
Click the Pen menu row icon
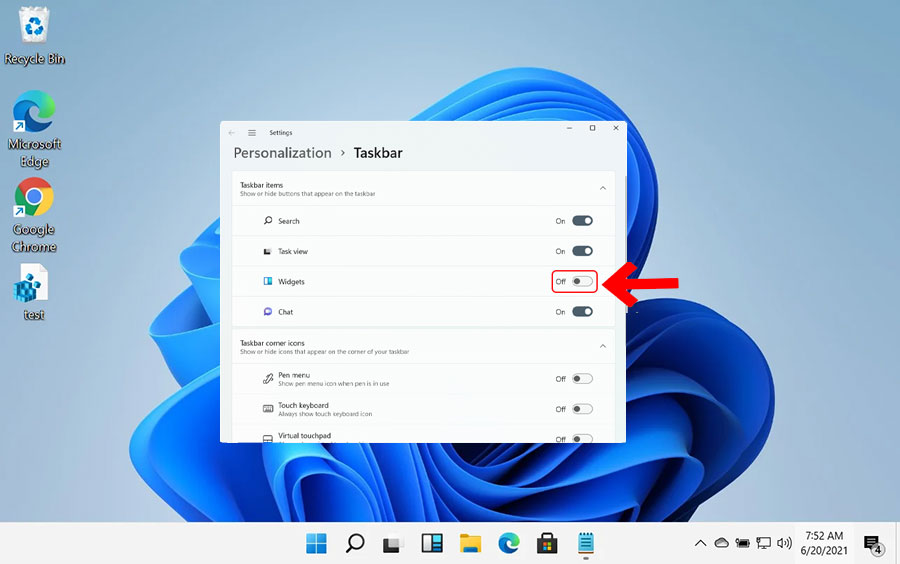click(x=267, y=379)
